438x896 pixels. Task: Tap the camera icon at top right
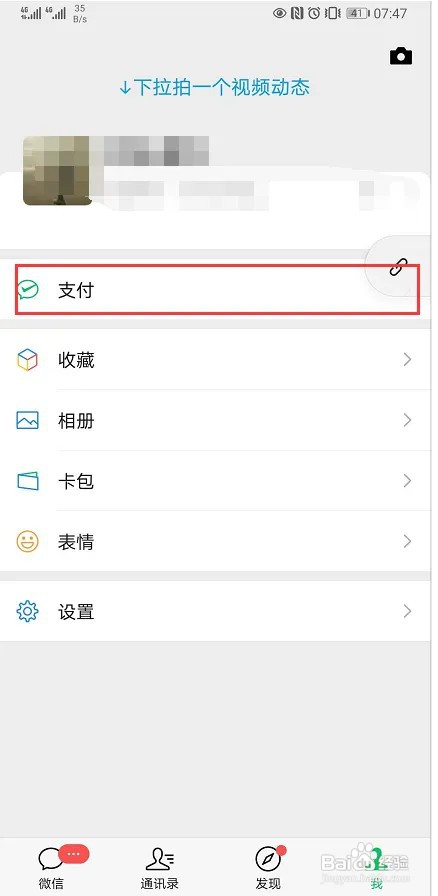tap(400, 55)
